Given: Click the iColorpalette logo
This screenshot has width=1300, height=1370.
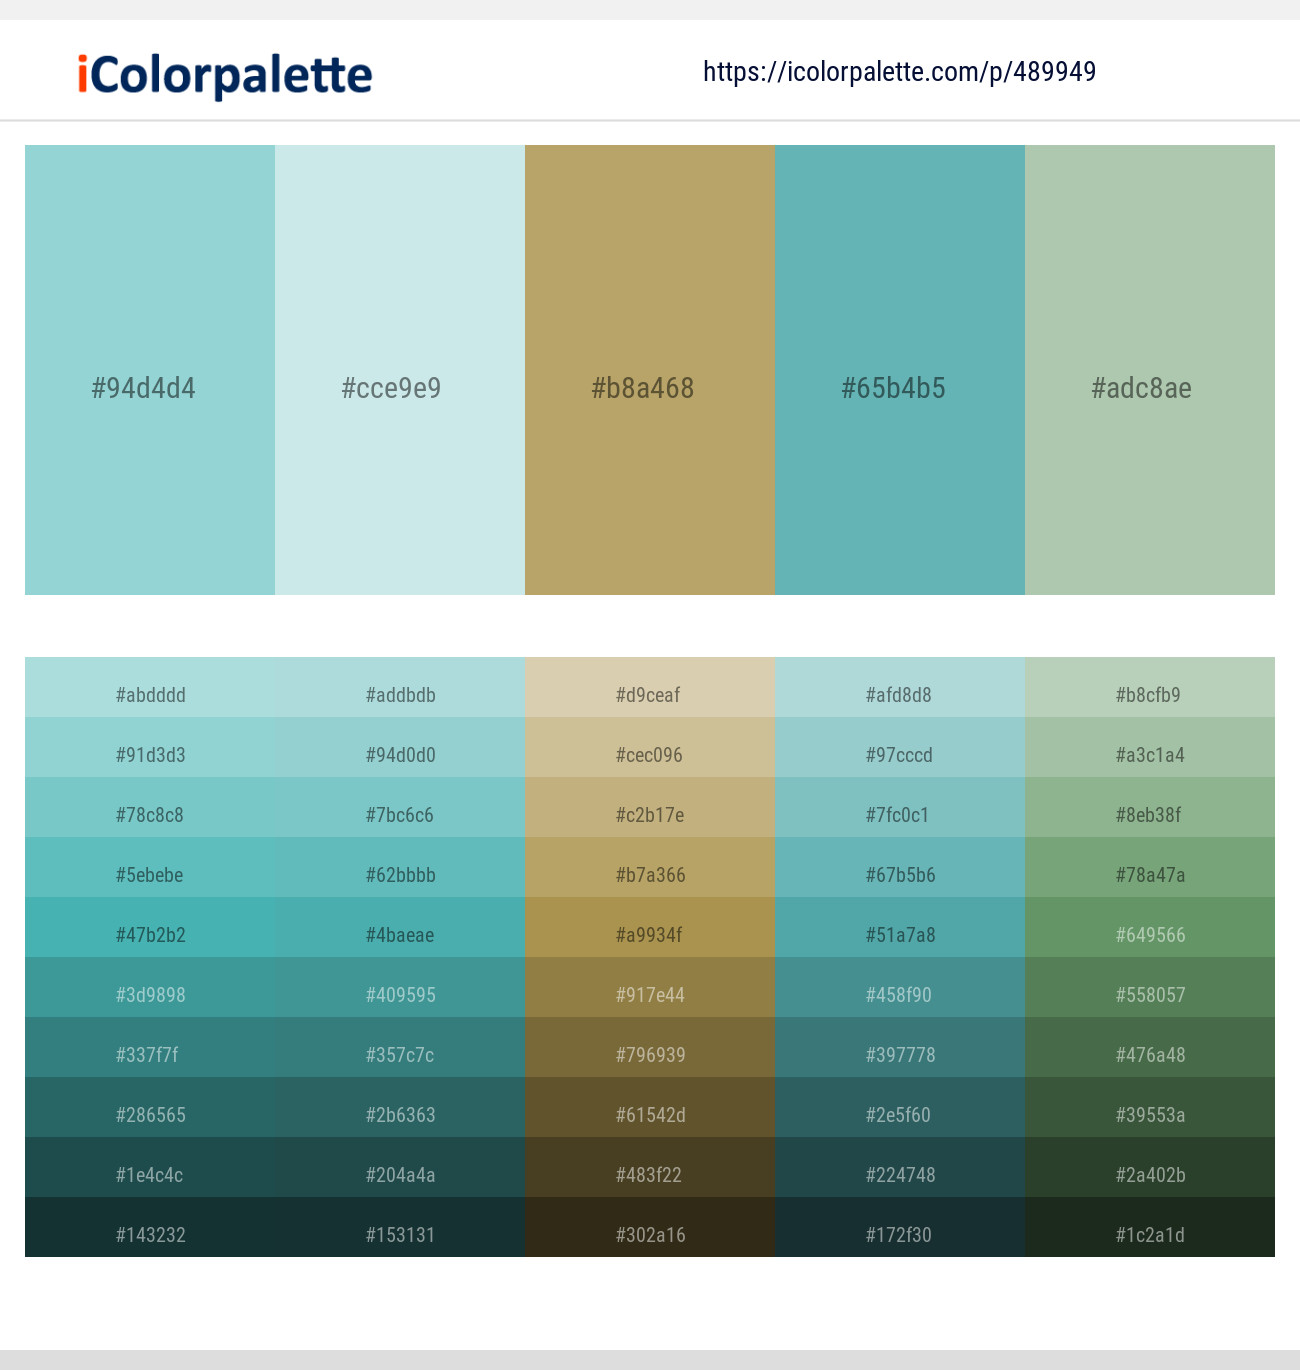Looking at the screenshot, I should pos(225,75).
